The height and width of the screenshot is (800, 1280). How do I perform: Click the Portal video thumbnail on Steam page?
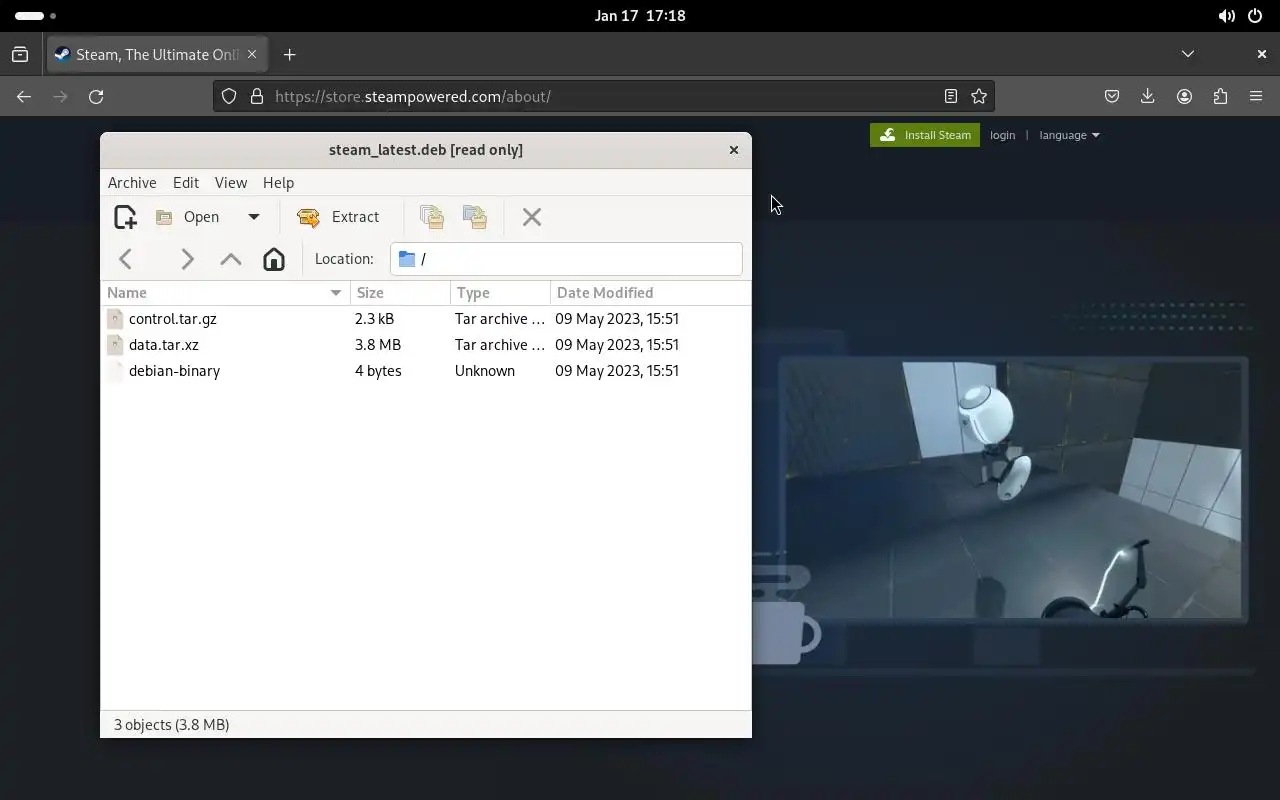pyautogui.click(x=1012, y=490)
